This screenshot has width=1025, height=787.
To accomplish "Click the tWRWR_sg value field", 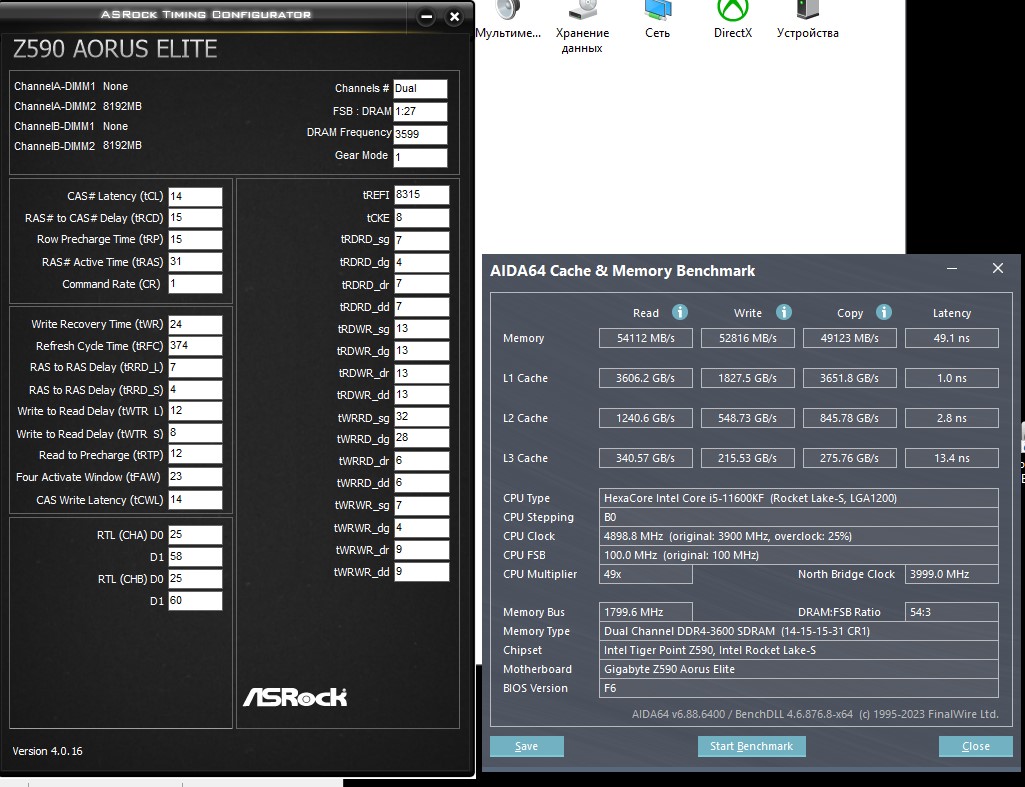I will click(422, 506).
